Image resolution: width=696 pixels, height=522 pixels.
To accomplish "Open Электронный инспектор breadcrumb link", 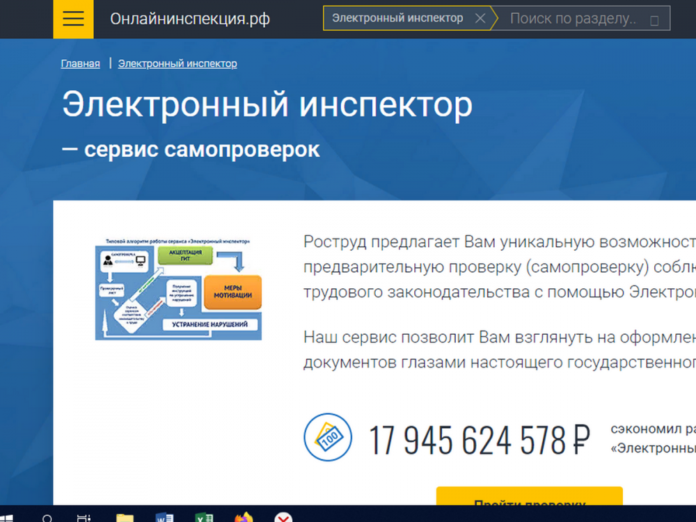I will tap(177, 63).
